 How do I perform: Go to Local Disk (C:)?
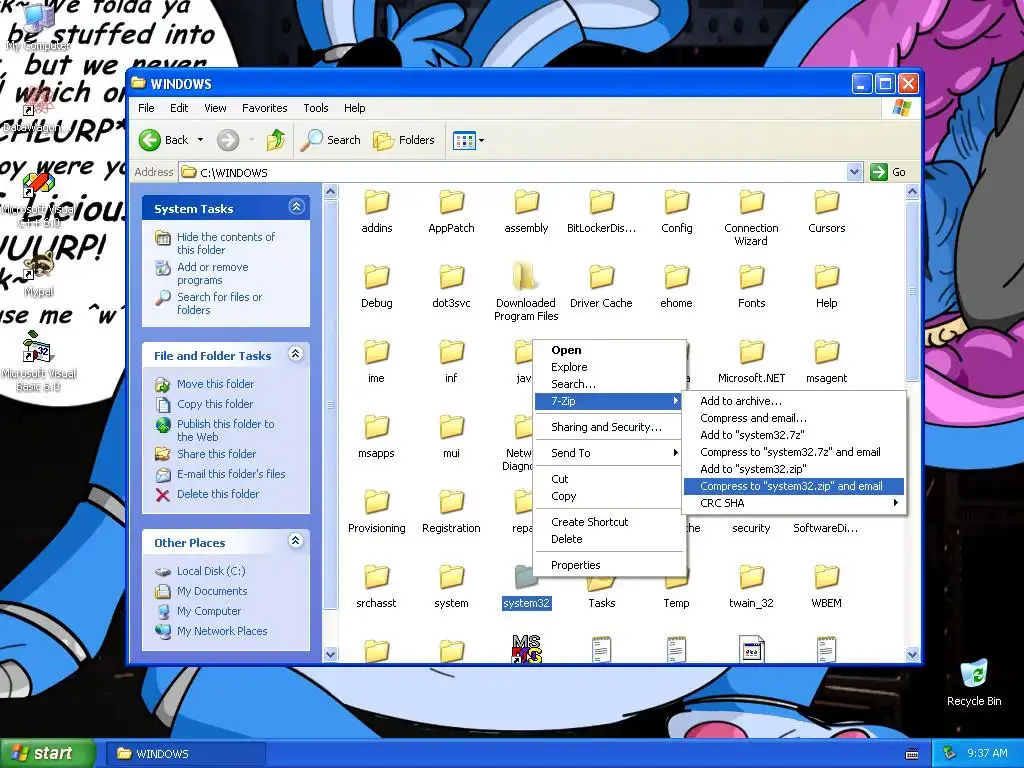[211, 571]
